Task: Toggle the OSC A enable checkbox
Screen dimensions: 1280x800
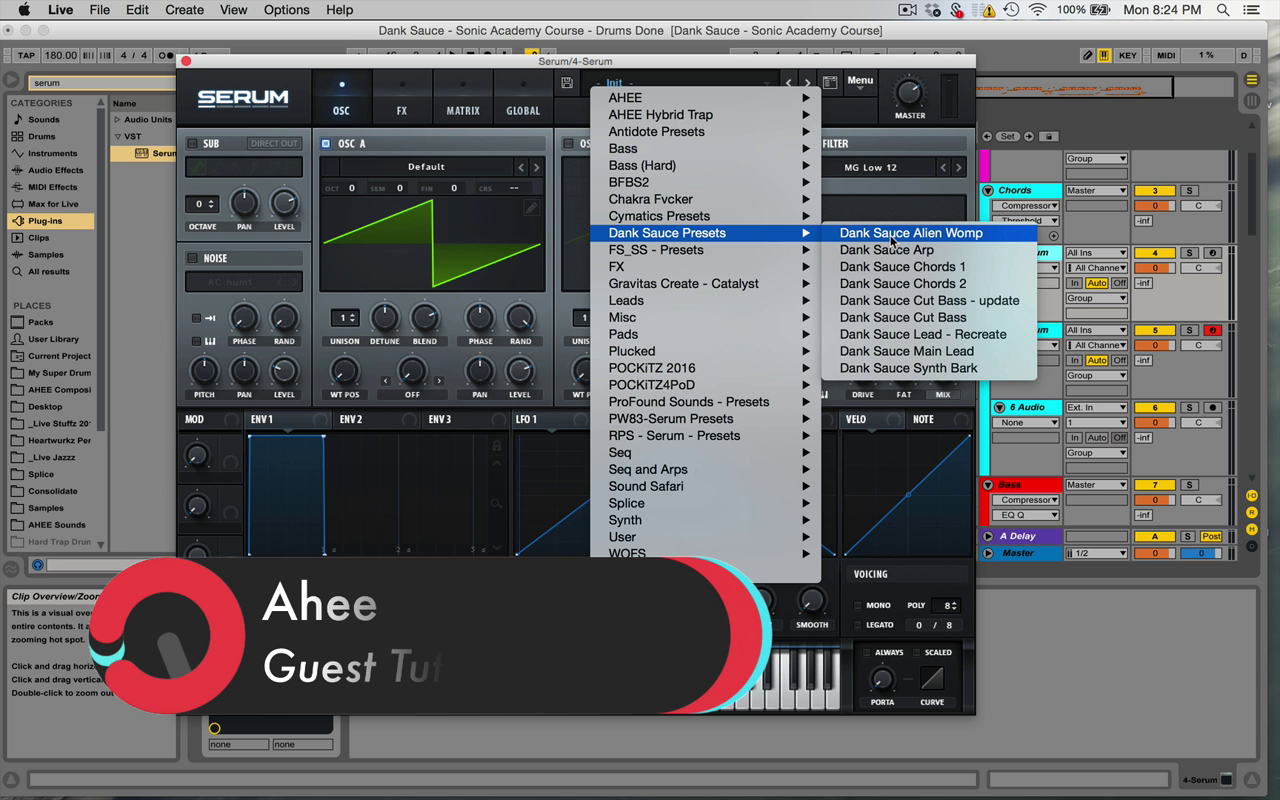Action: click(x=326, y=144)
